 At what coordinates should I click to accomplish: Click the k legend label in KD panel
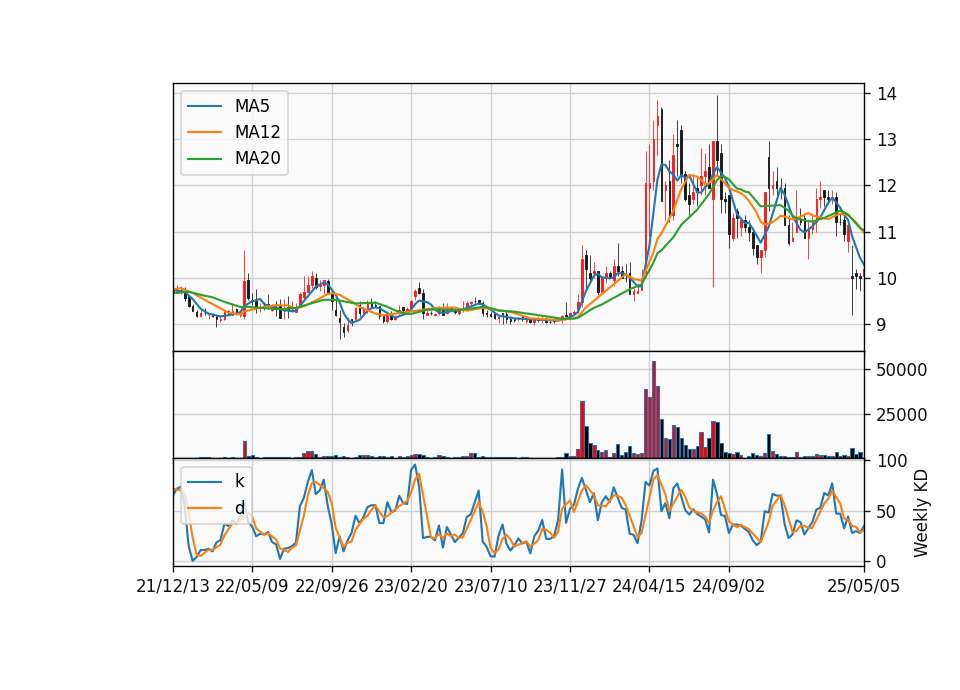239,481
